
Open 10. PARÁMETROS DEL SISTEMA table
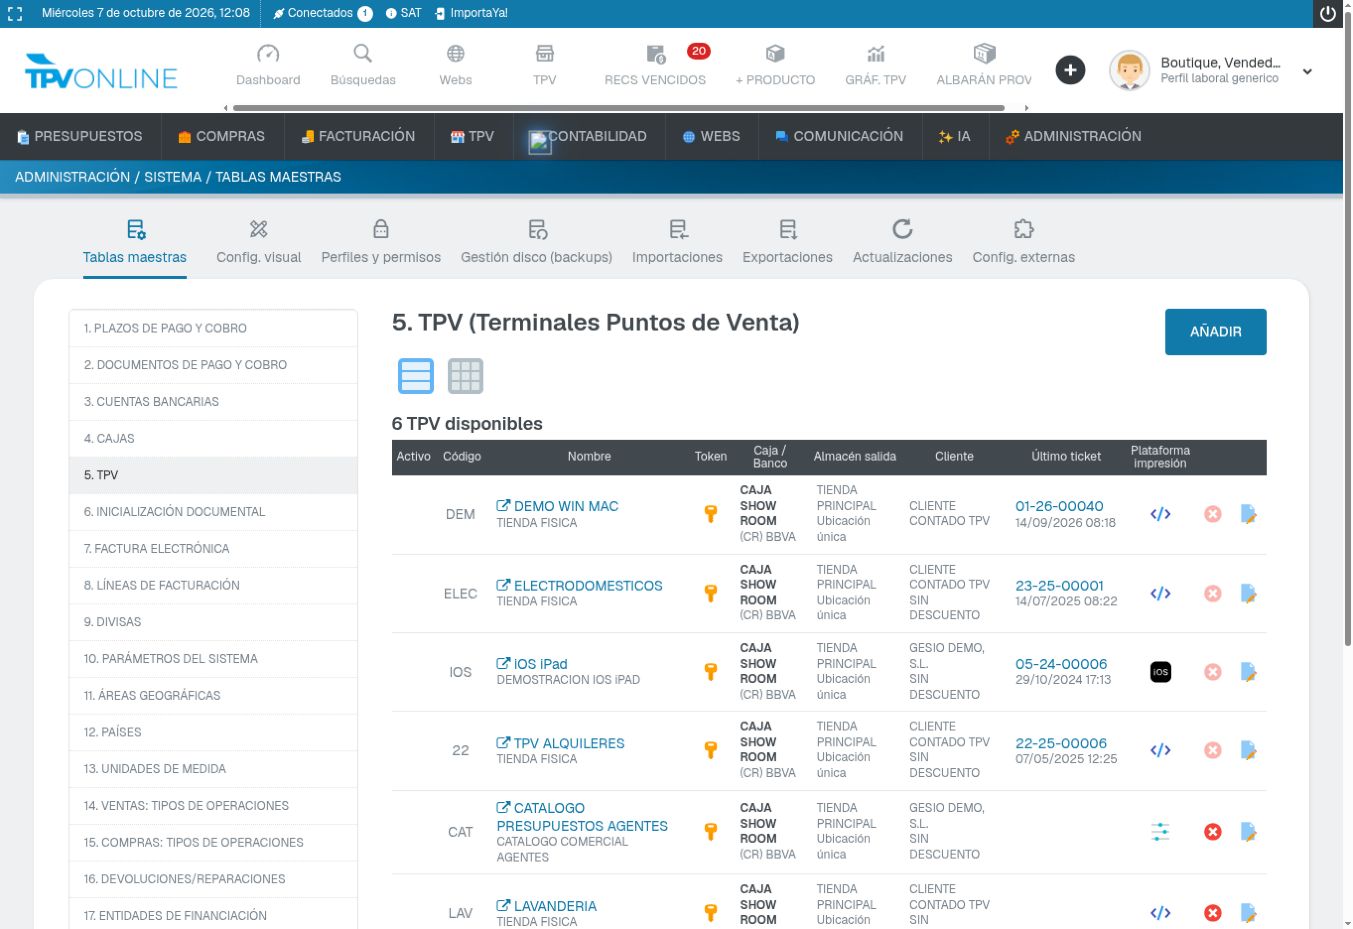click(x=213, y=659)
